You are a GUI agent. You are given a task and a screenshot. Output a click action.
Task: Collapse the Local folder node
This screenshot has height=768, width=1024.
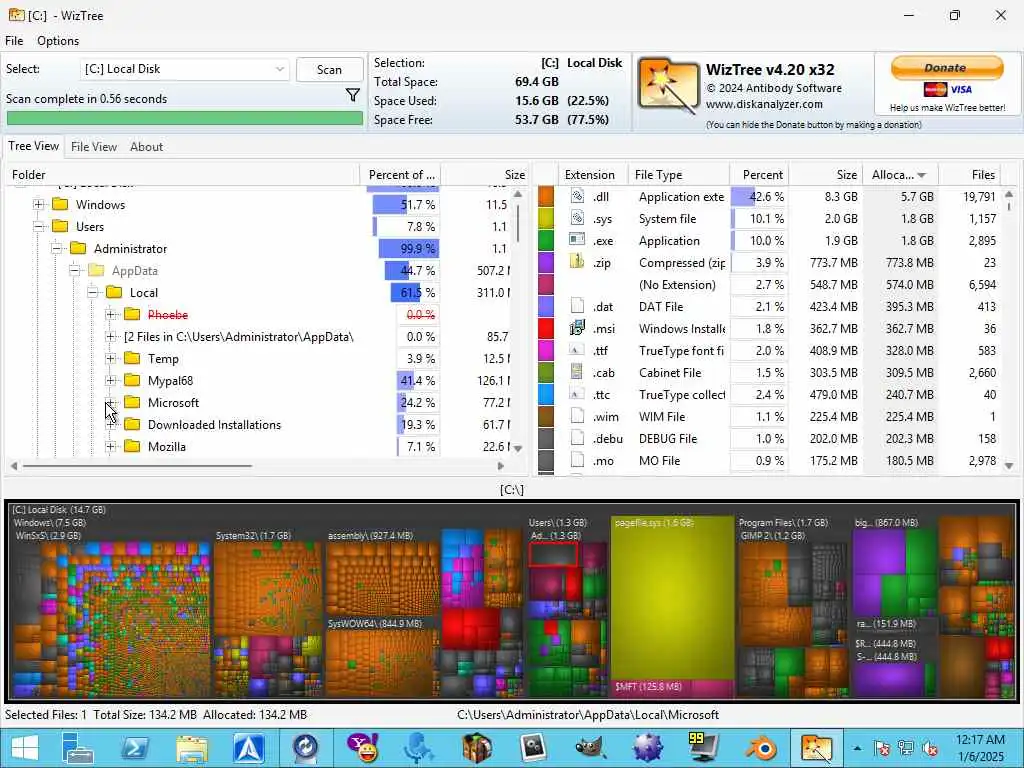93,293
